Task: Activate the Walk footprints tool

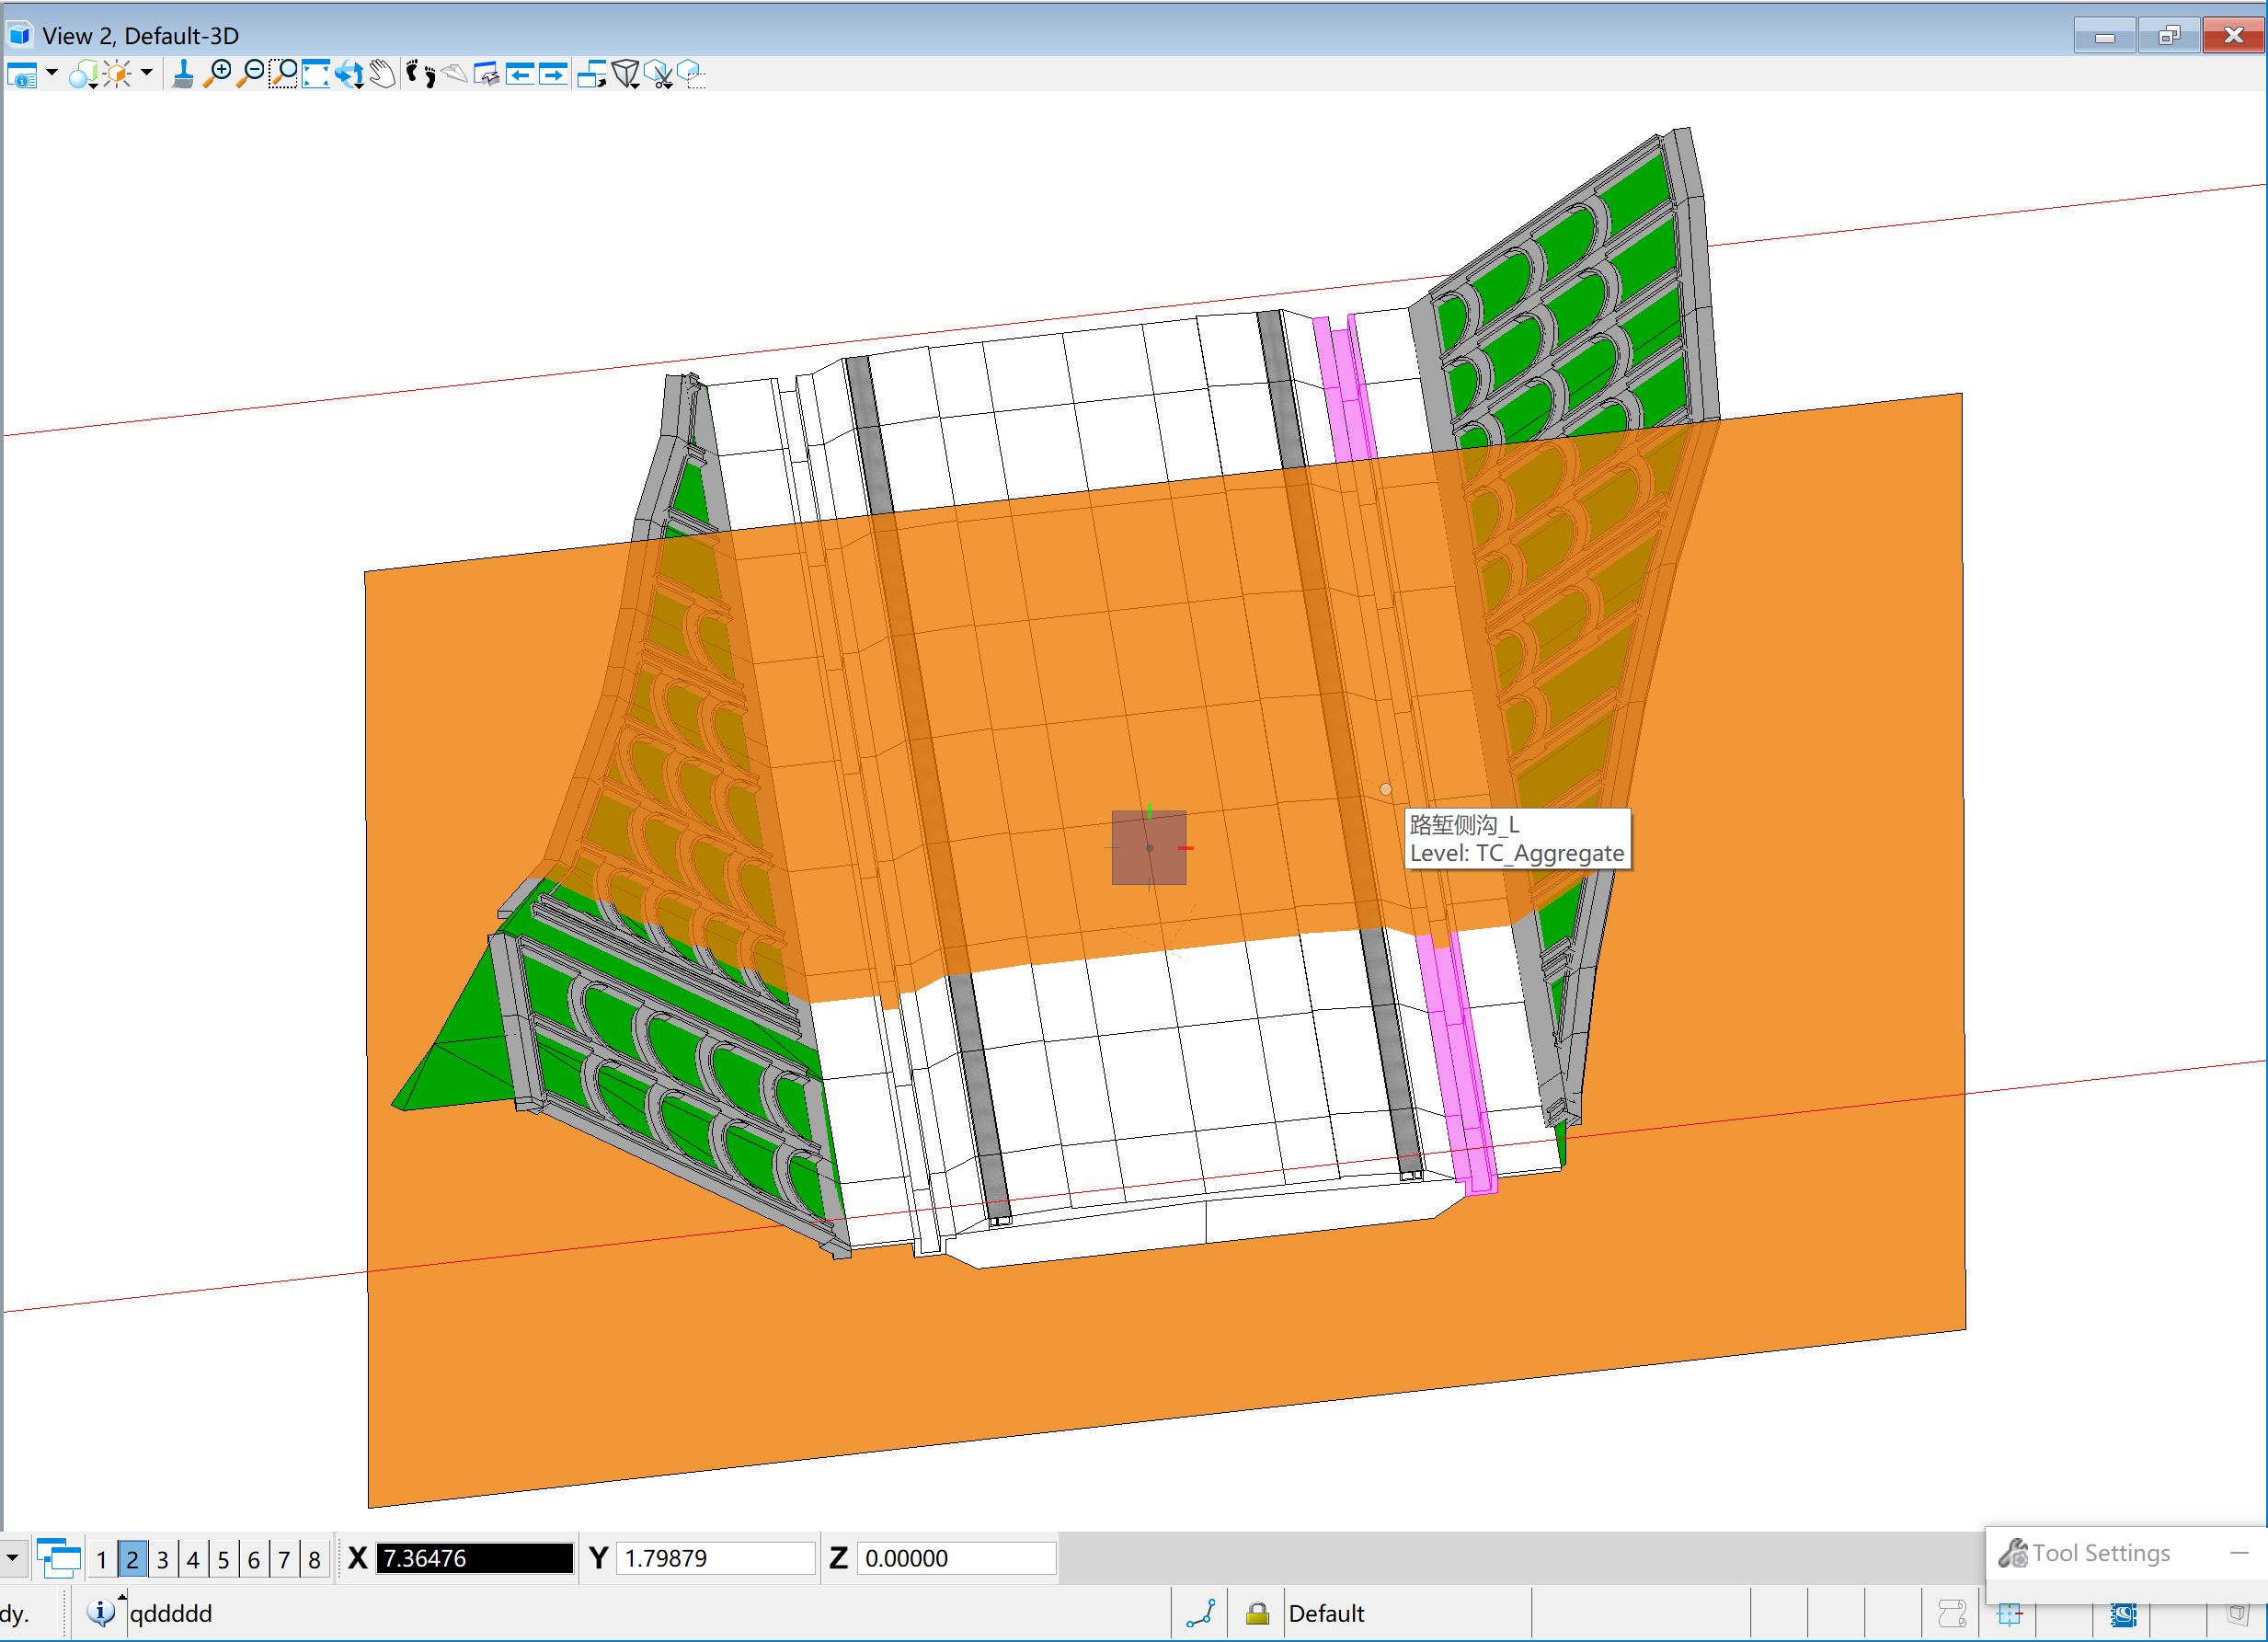Action: pos(421,74)
